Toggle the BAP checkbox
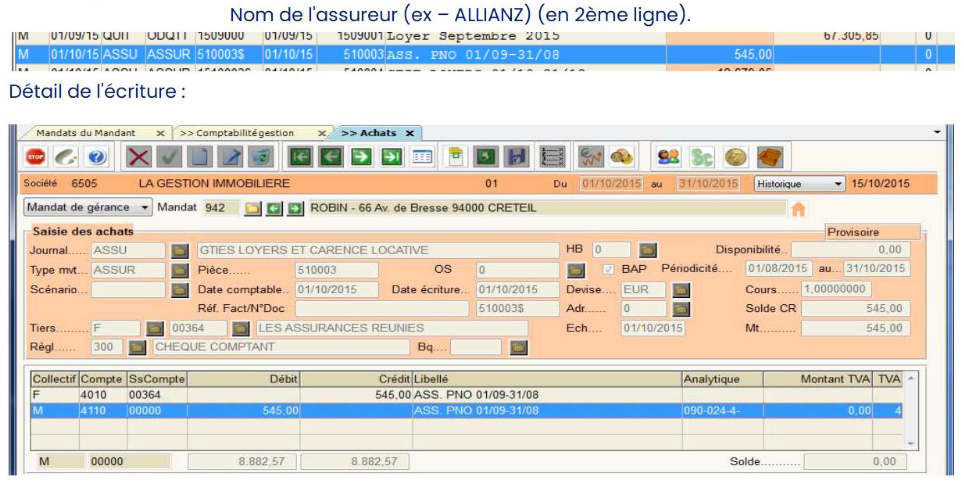The height and width of the screenshot is (496, 964). 609,270
